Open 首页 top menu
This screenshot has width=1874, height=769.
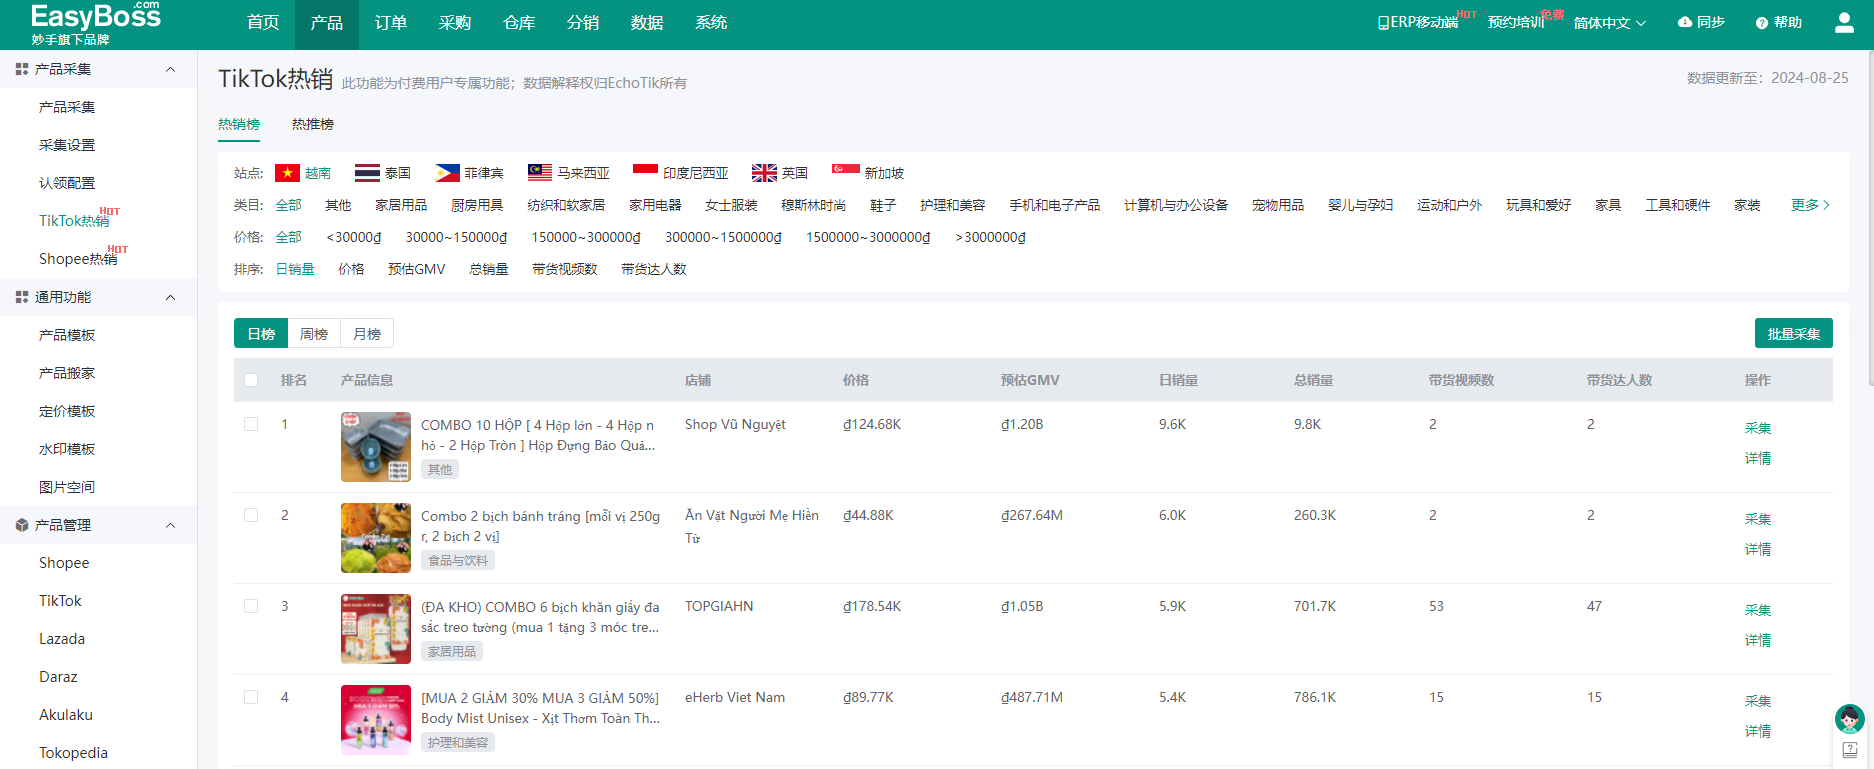[263, 23]
